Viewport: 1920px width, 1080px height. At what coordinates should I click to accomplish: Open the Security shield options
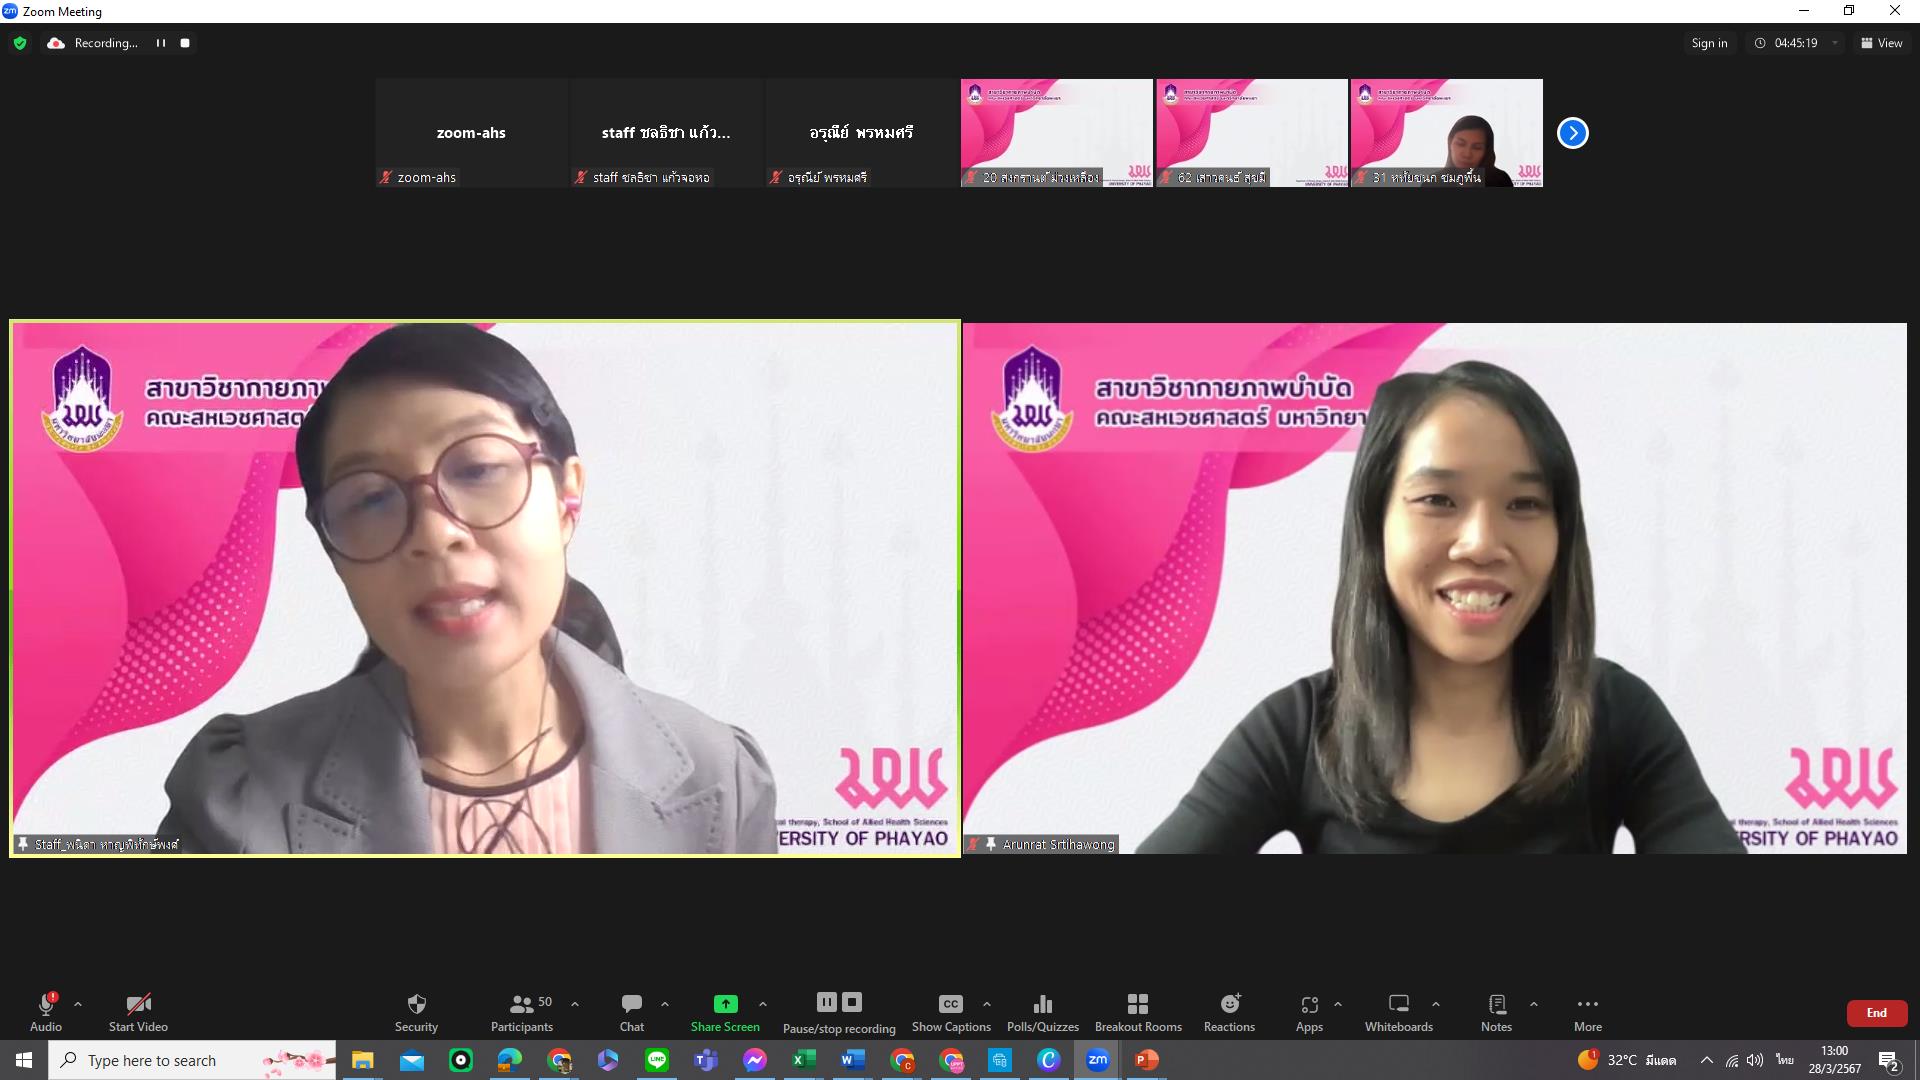(416, 1012)
